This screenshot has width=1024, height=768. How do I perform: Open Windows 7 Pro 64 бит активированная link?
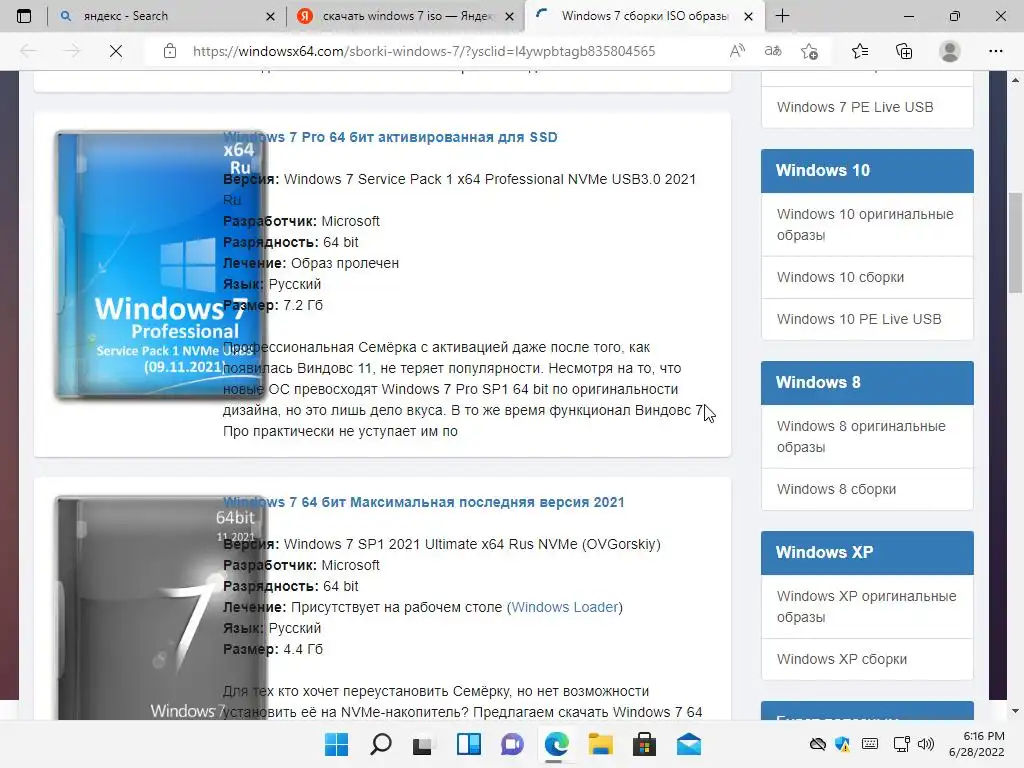point(391,137)
